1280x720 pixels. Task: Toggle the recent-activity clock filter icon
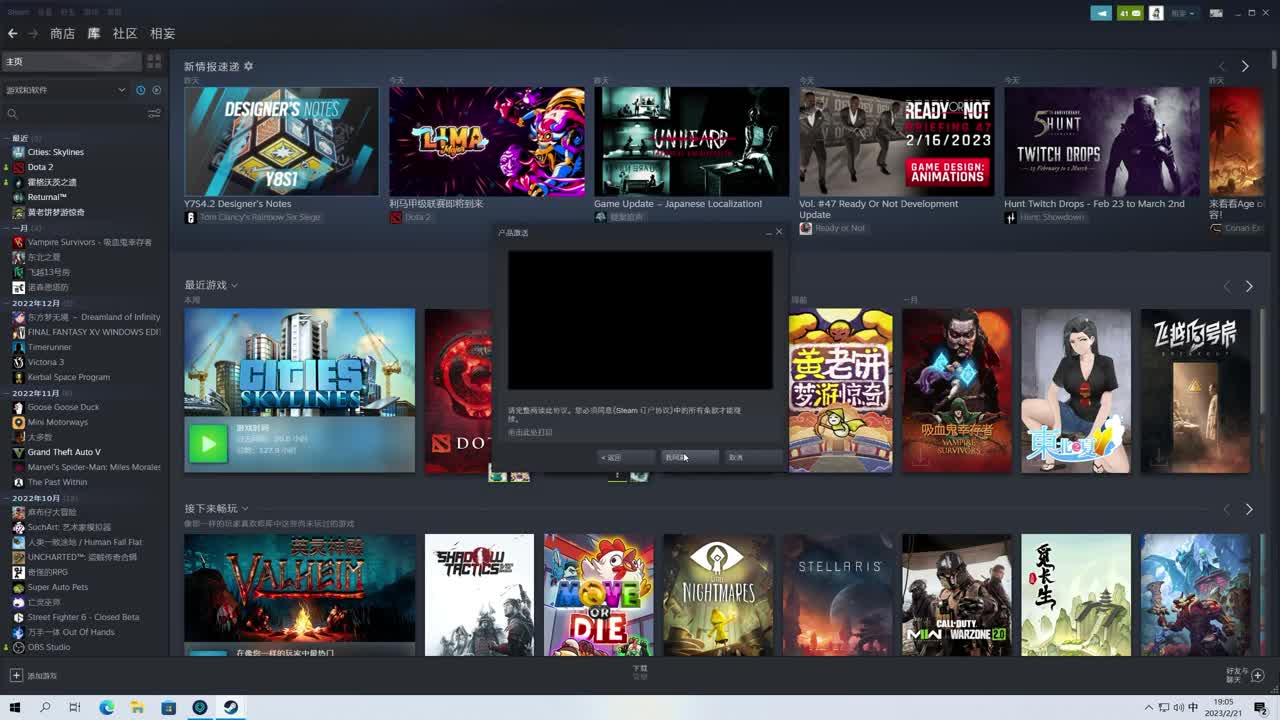(x=140, y=90)
